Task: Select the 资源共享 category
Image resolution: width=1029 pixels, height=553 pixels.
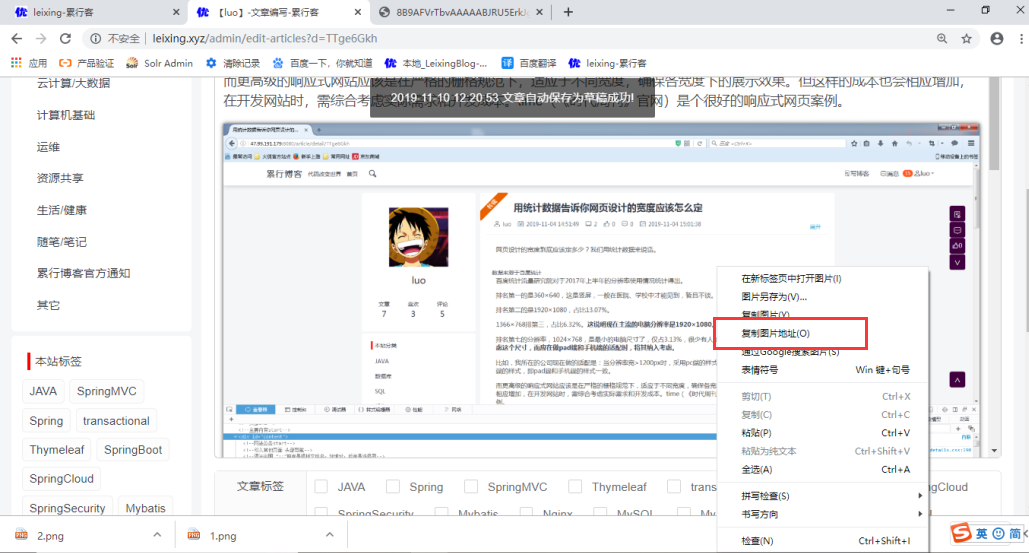Action: coord(60,178)
